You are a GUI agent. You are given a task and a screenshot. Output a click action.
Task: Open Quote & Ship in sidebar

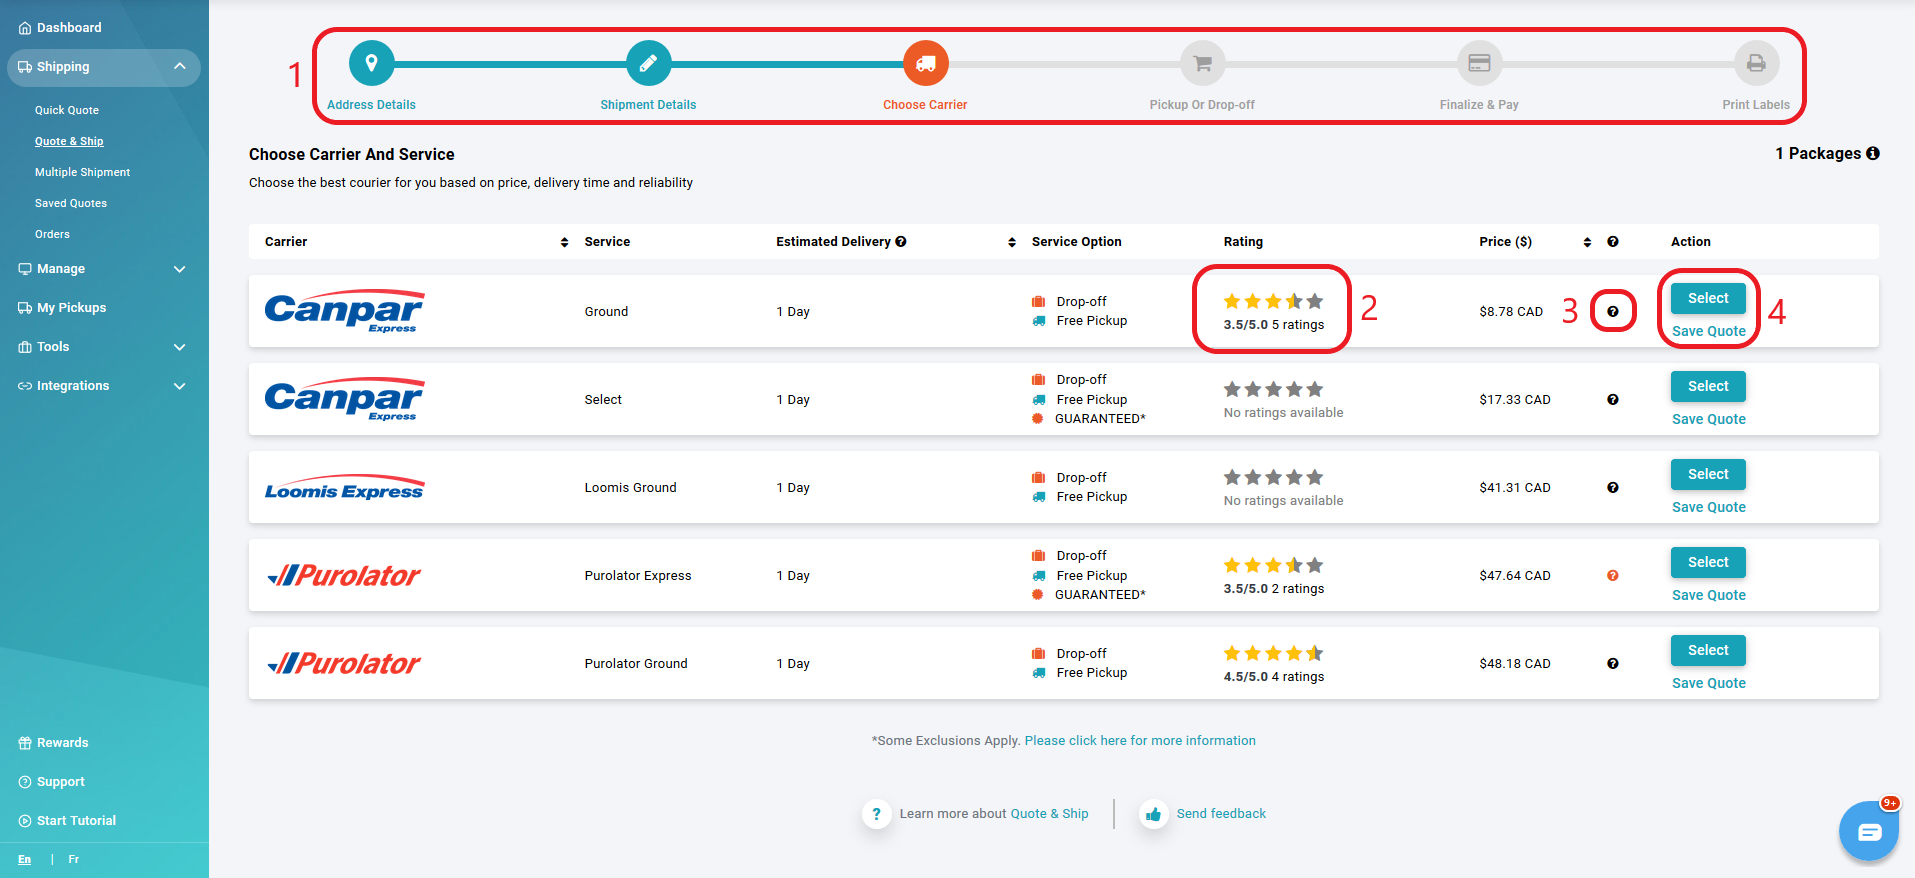pyautogui.click(x=69, y=141)
